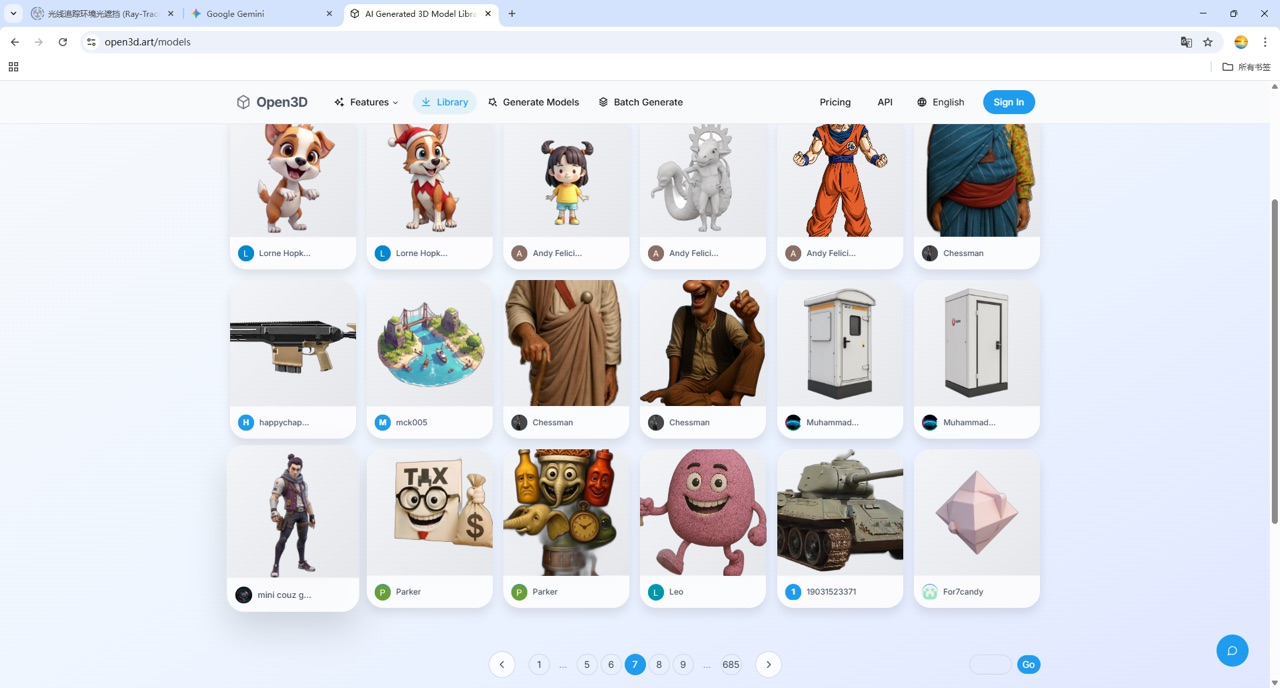Switch to Google Gemini tab
Screen dimensions: 1280x688
tap(262, 14)
